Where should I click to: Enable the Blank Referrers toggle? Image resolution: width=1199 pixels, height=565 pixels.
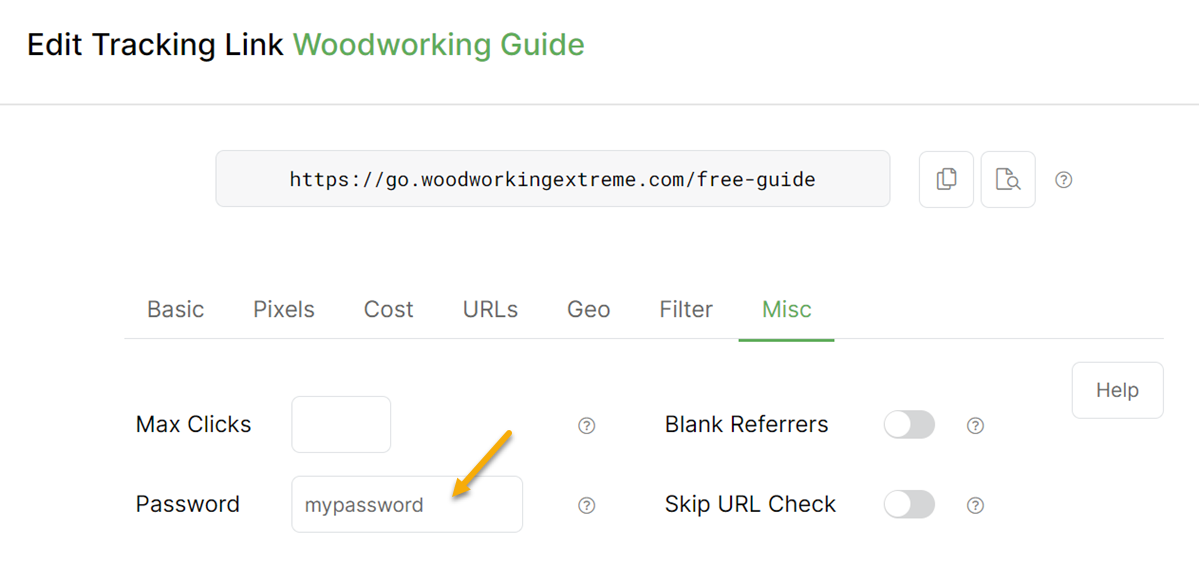(x=909, y=425)
